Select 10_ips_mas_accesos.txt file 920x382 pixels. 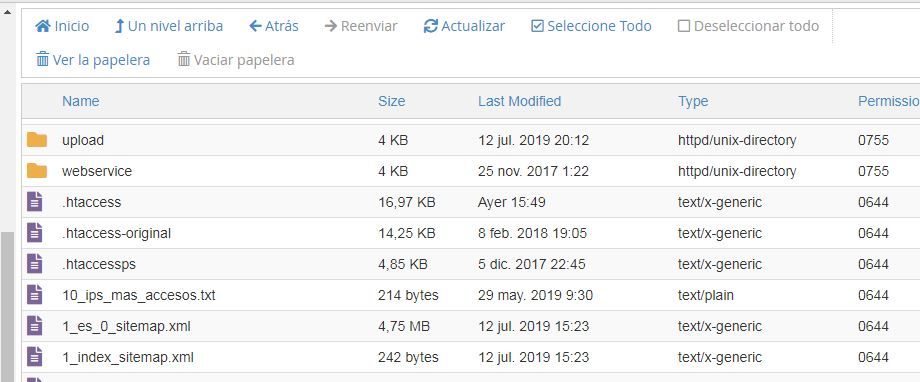point(138,295)
